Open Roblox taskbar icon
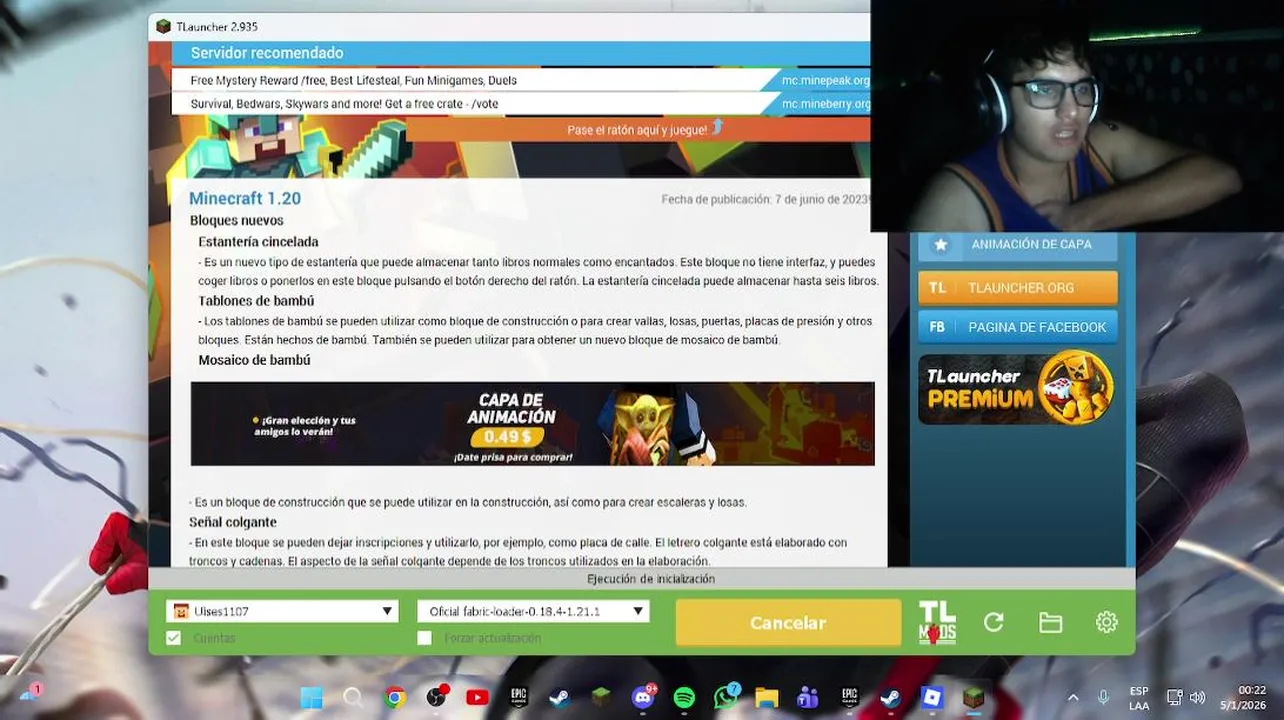The height and width of the screenshot is (720, 1284). [x=932, y=697]
